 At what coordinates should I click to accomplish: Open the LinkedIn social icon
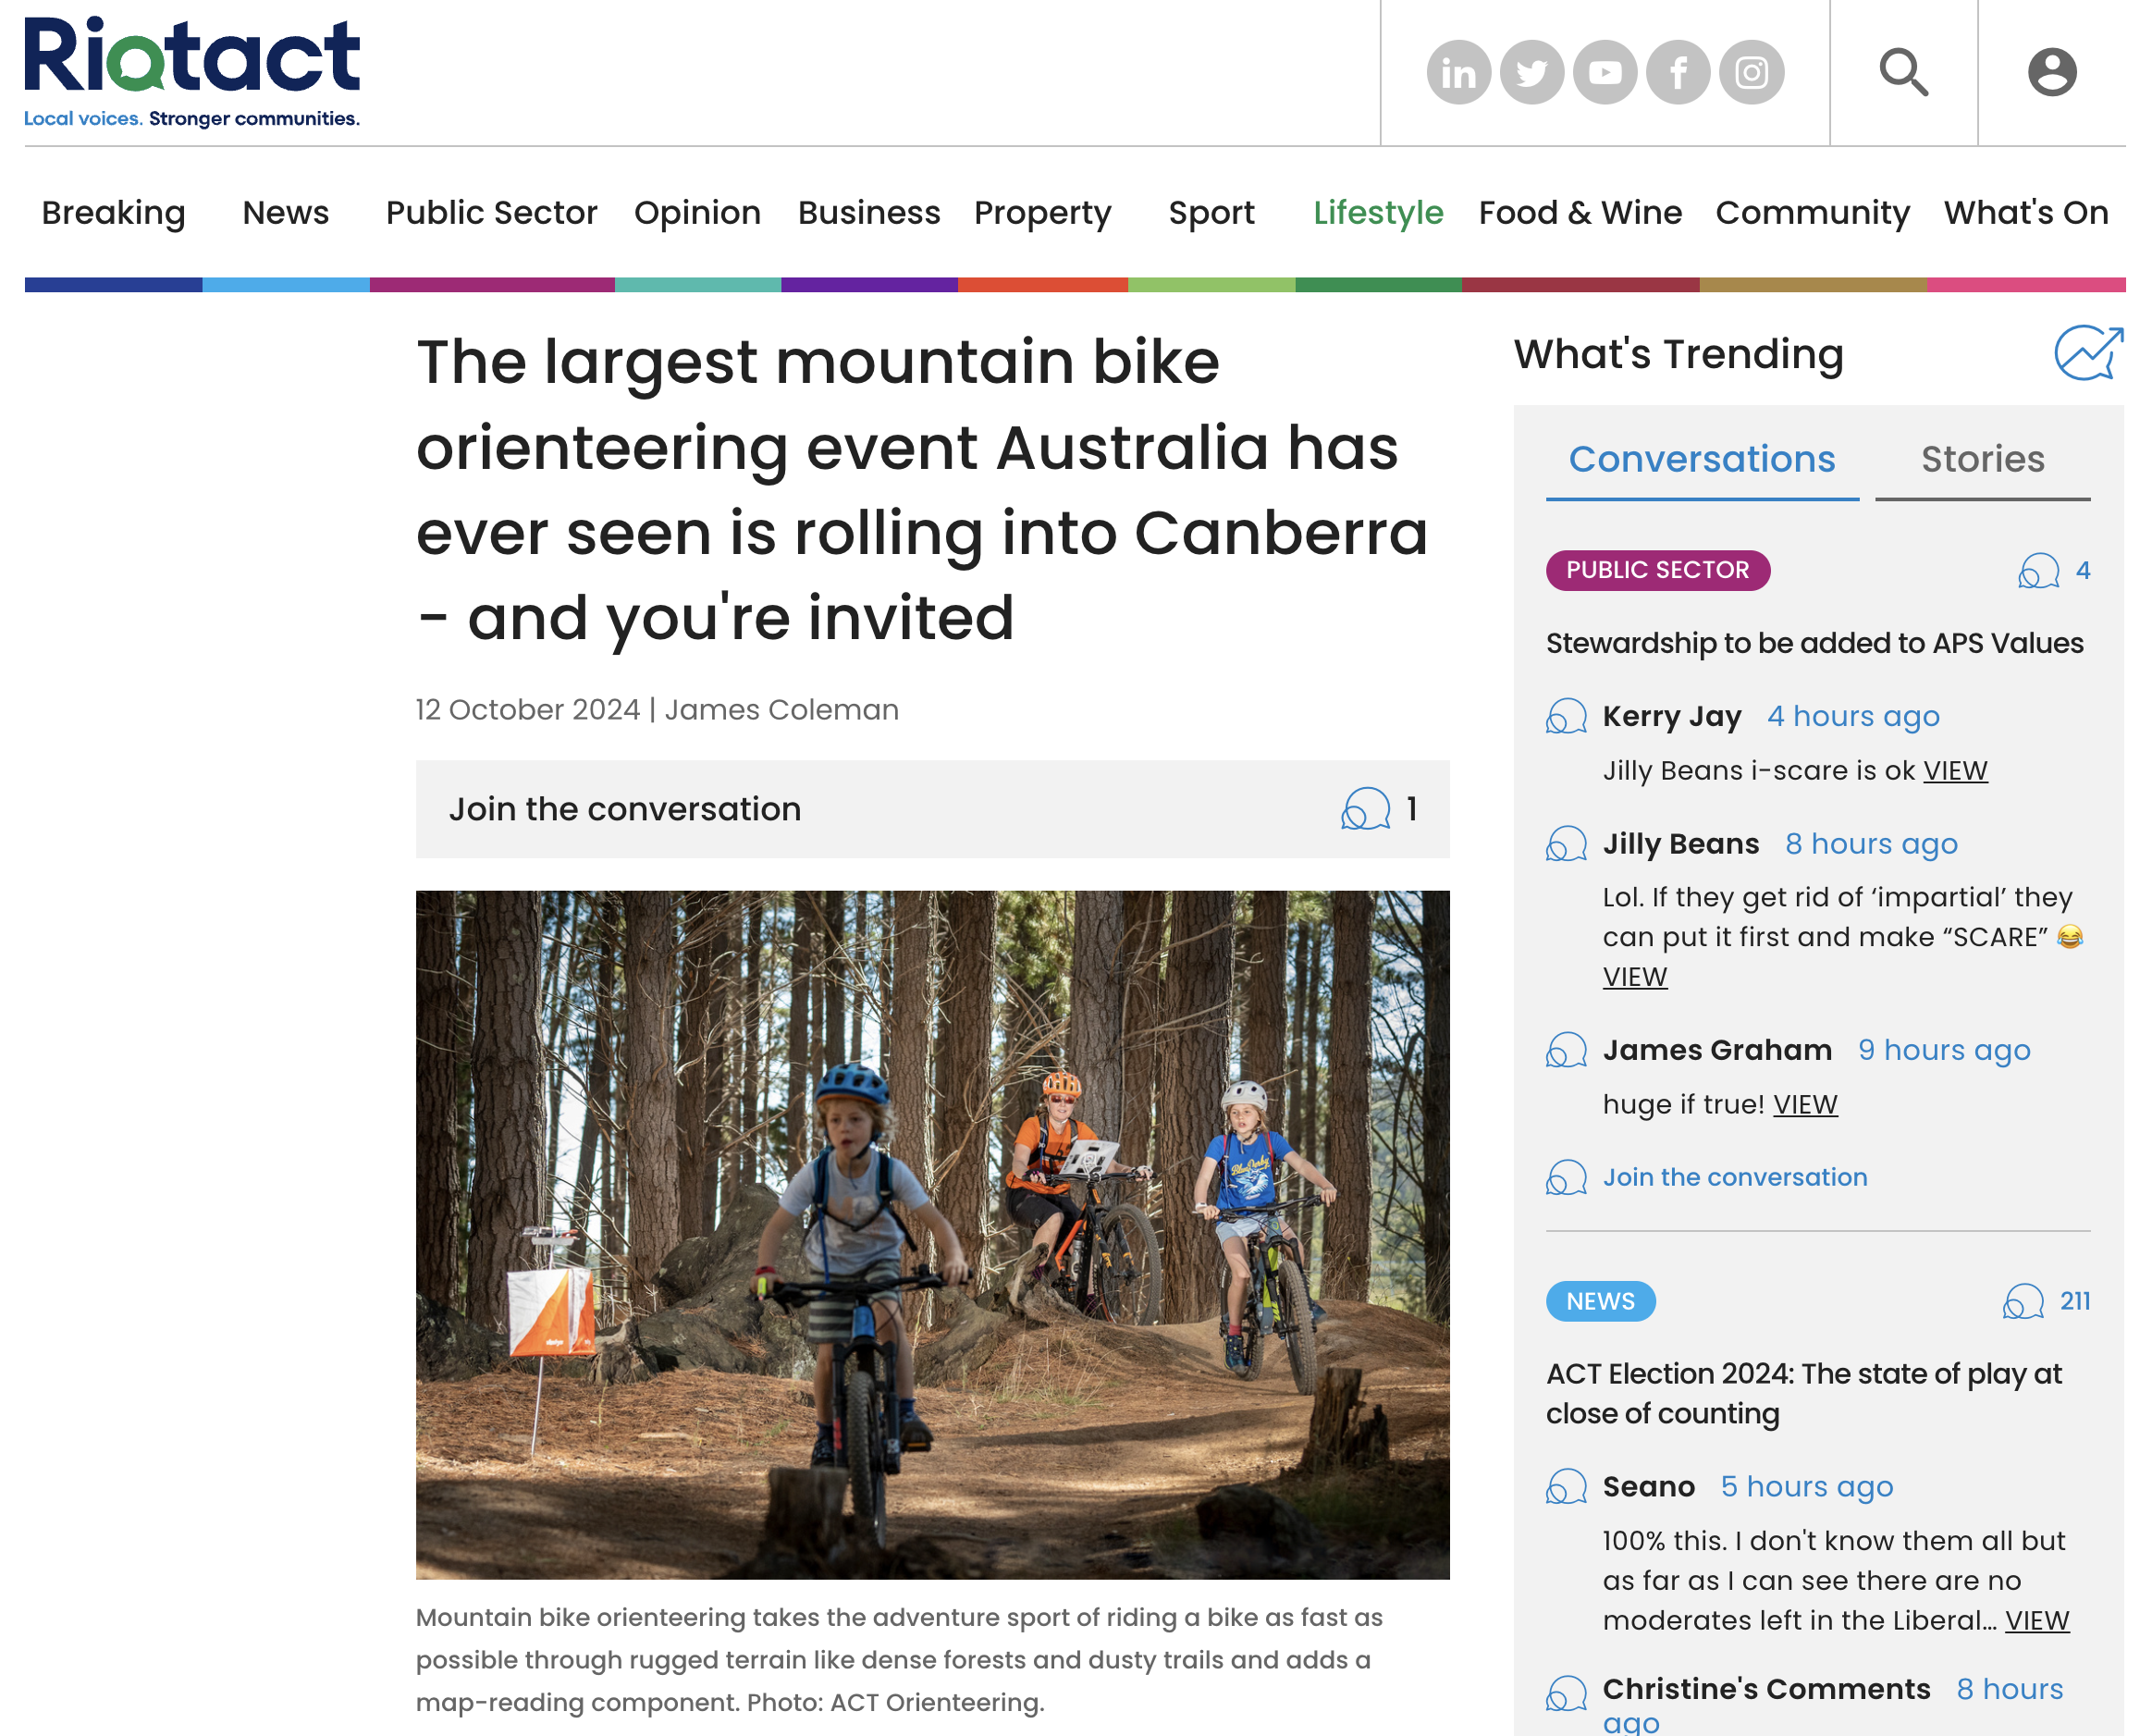pyautogui.click(x=1458, y=72)
